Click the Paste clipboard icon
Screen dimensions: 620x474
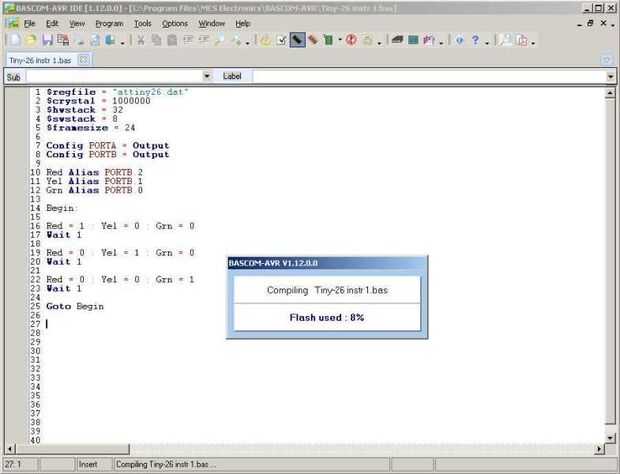pyautogui.click(x=172, y=40)
